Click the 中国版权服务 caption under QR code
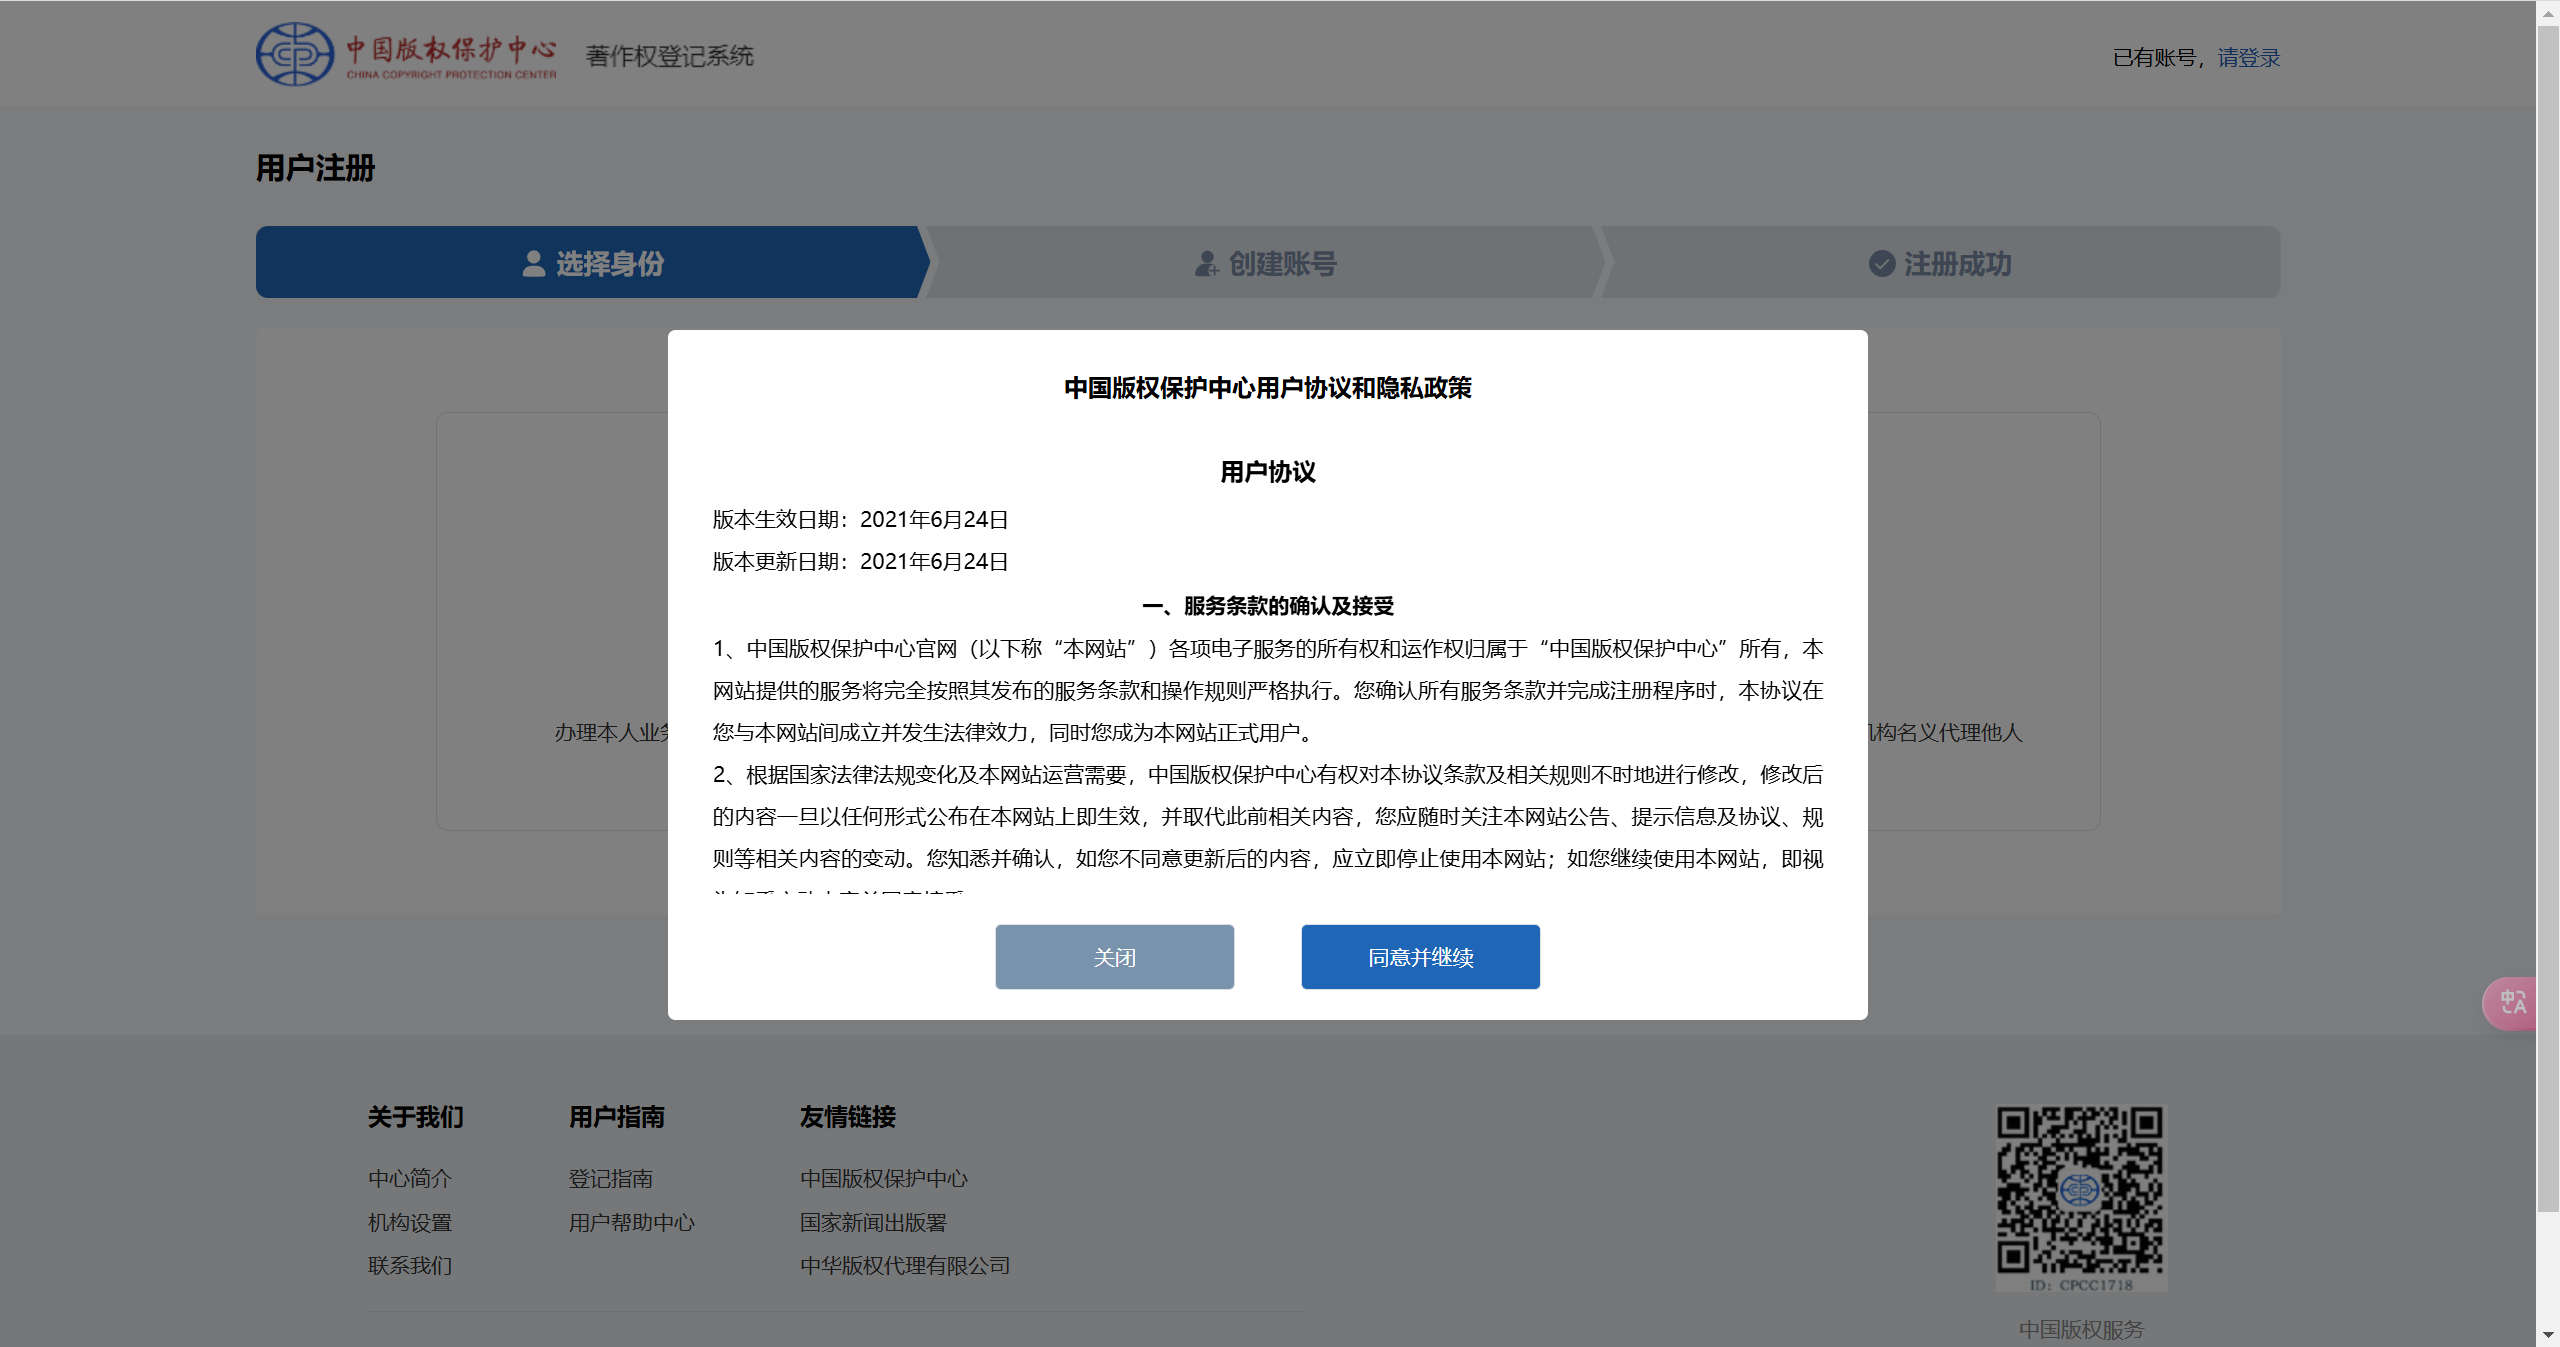Image resolution: width=2560 pixels, height=1347 pixels. (2081, 1330)
